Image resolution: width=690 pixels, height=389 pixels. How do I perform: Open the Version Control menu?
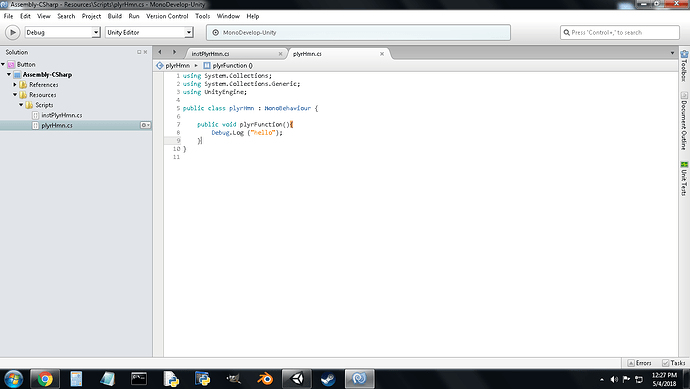point(167,16)
